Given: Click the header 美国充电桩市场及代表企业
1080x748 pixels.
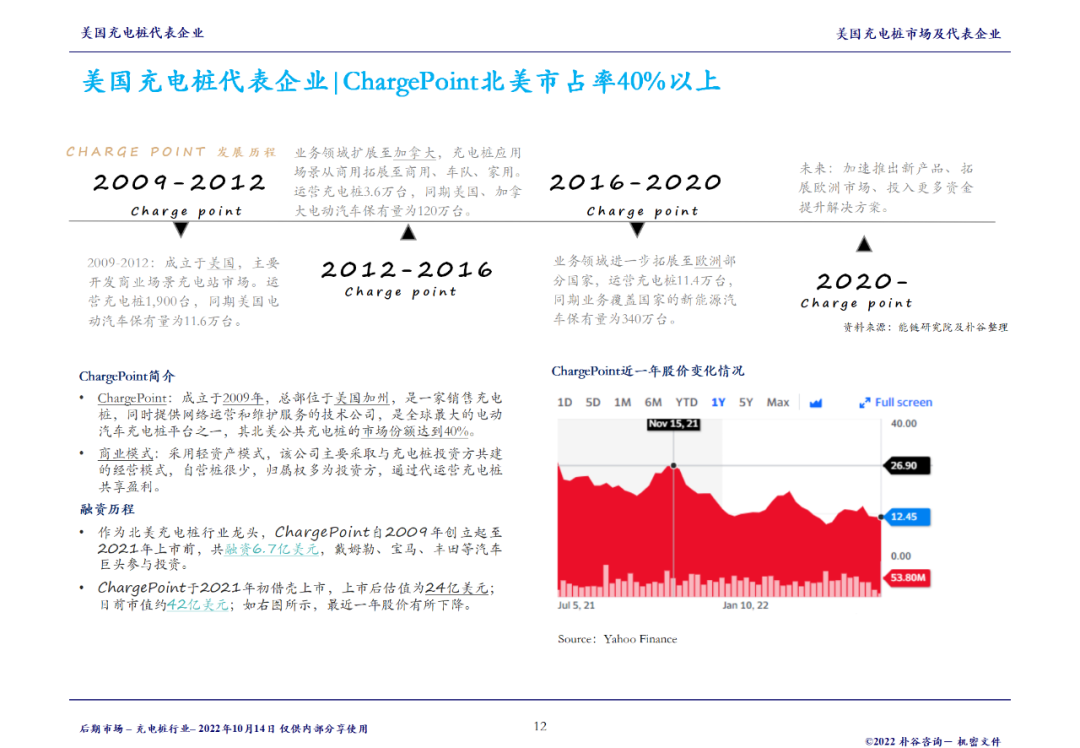Looking at the screenshot, I should pos(918,34).
